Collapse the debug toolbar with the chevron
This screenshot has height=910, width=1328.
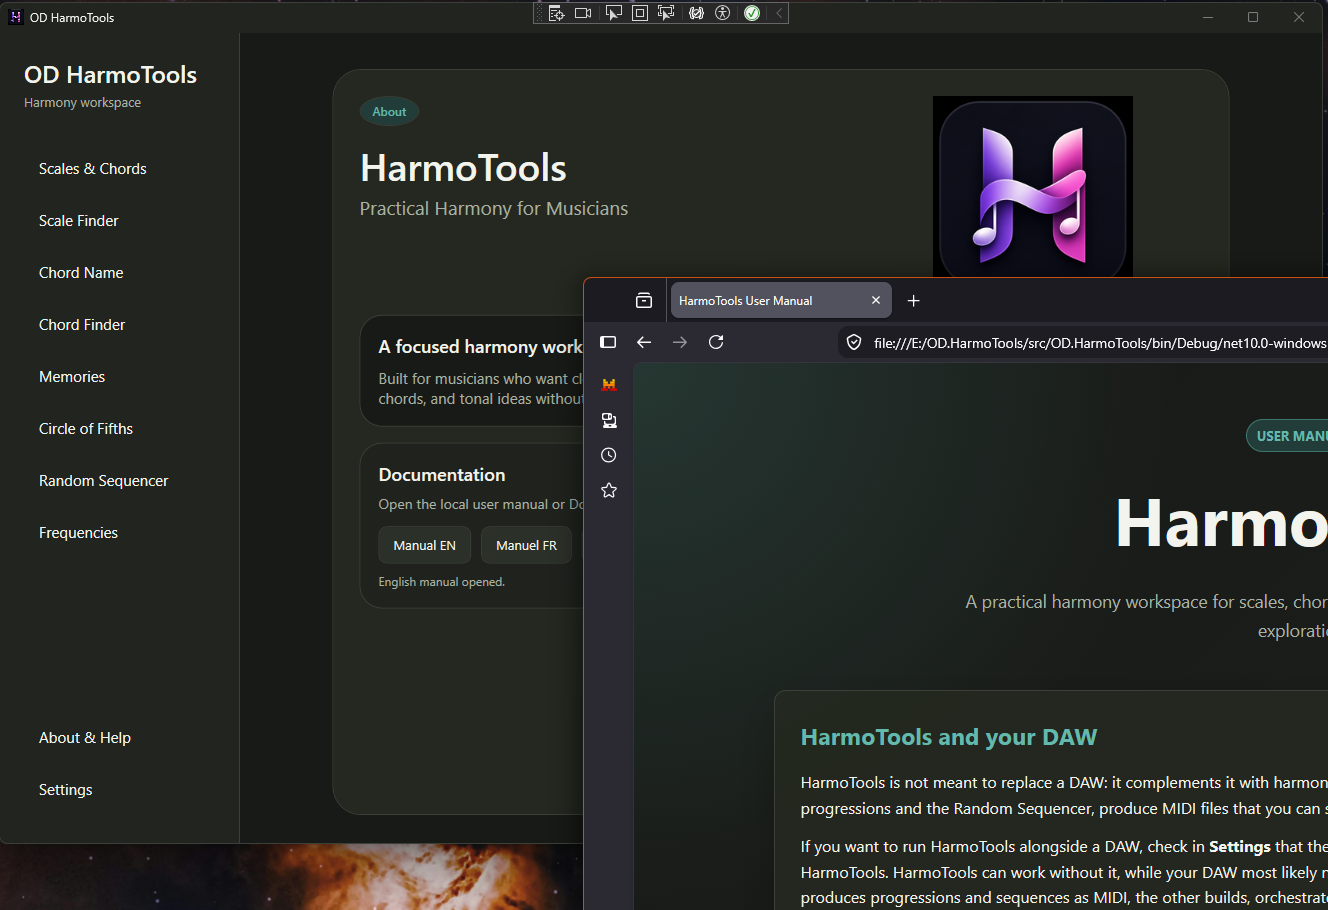coord(779,13)
